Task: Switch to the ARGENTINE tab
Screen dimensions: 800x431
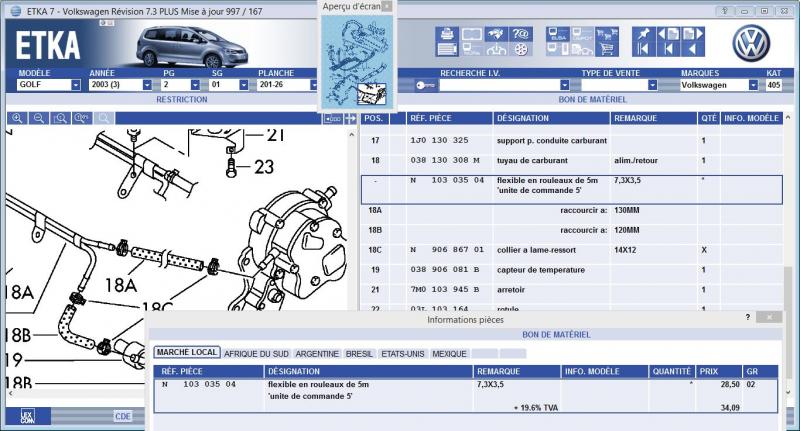Action: point(317,353)
